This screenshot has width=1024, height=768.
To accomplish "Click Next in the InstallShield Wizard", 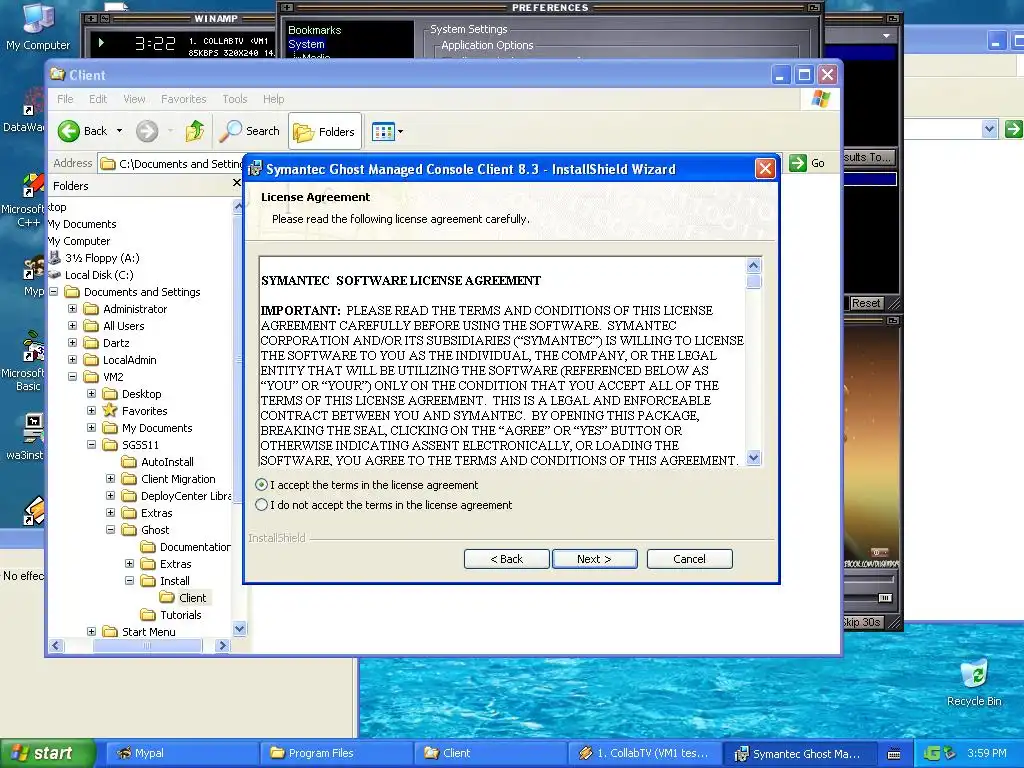I will [x=594, y=559].
